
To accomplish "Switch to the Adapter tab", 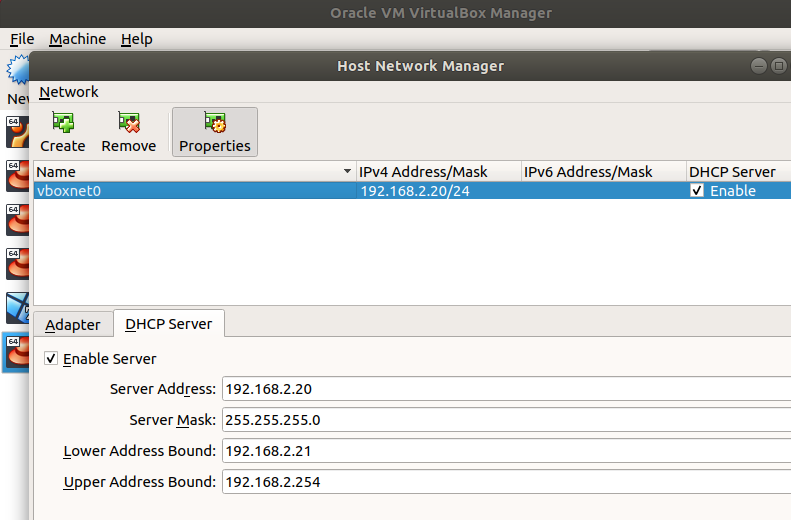I will (73, 324).
